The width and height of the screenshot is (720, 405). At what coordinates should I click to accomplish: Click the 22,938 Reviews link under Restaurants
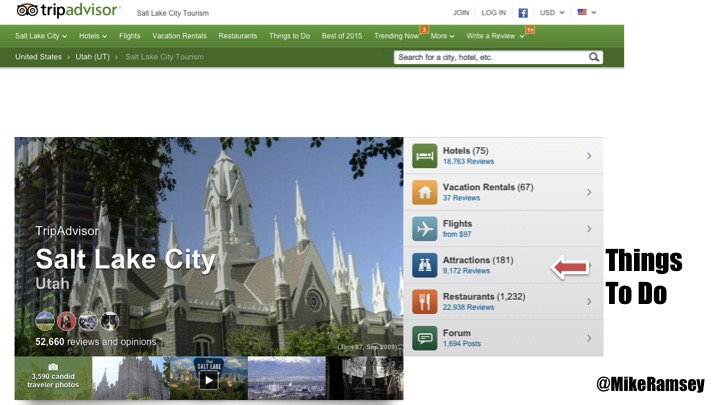[468, 307]
